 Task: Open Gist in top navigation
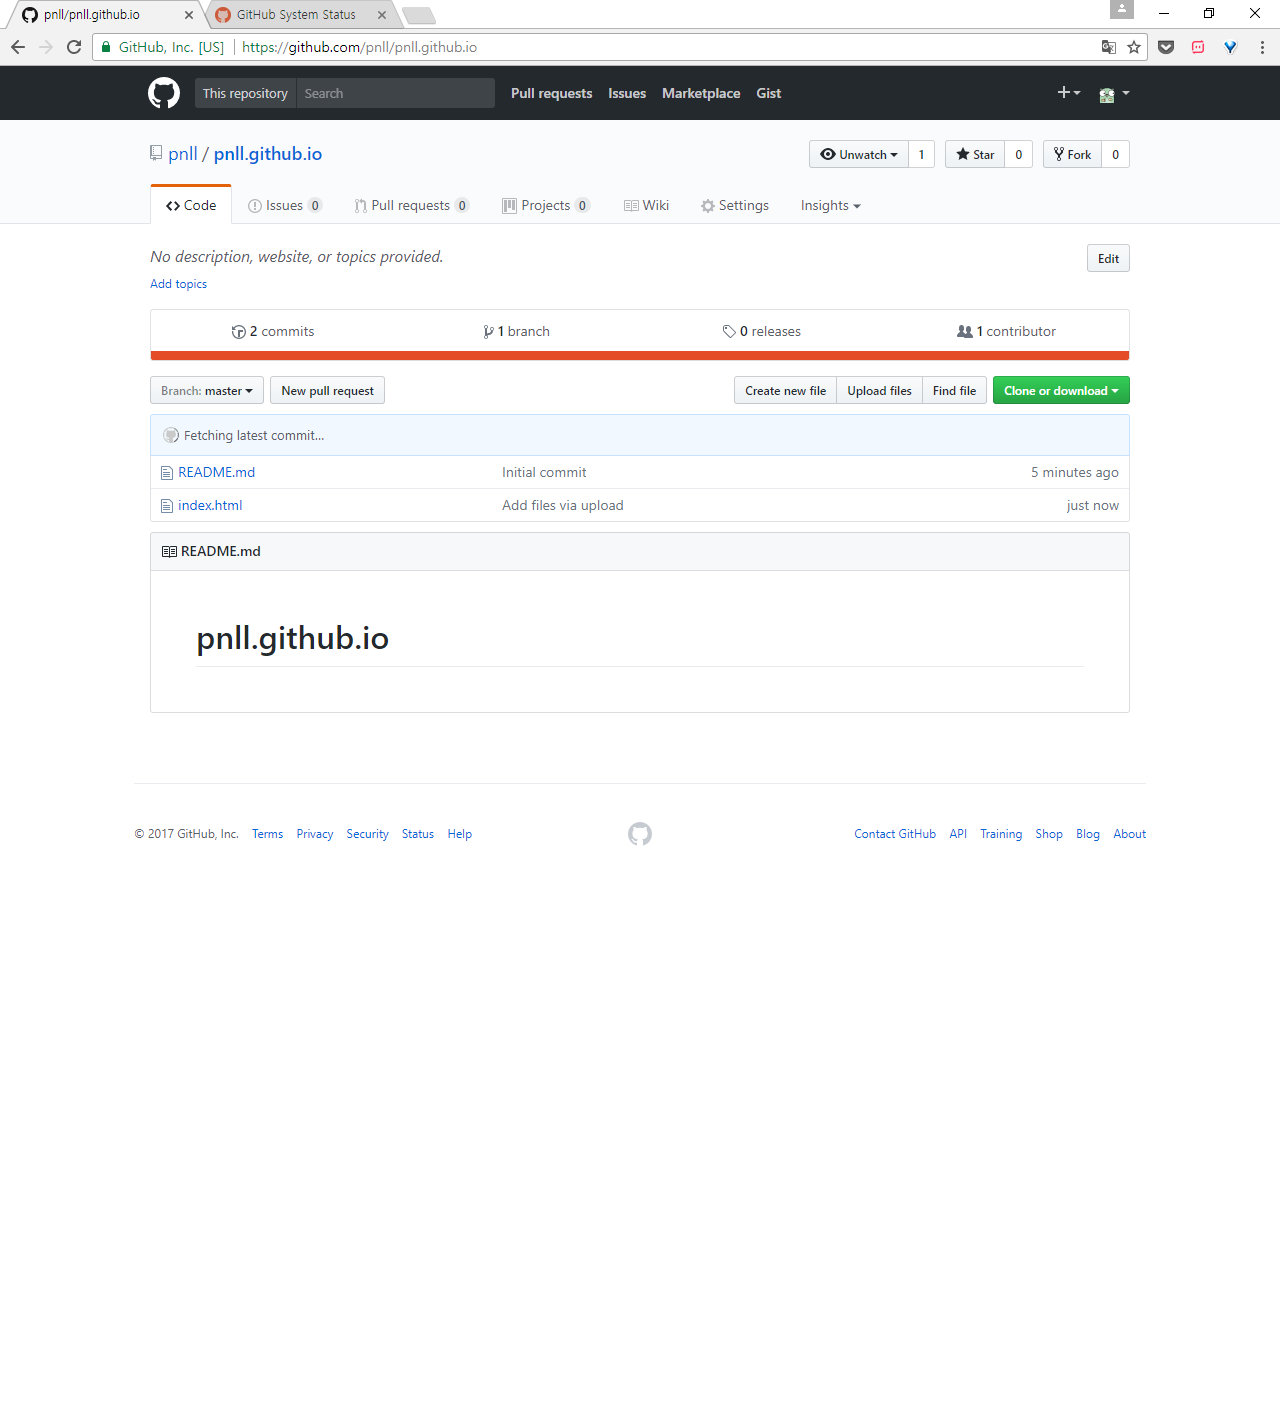768,93
